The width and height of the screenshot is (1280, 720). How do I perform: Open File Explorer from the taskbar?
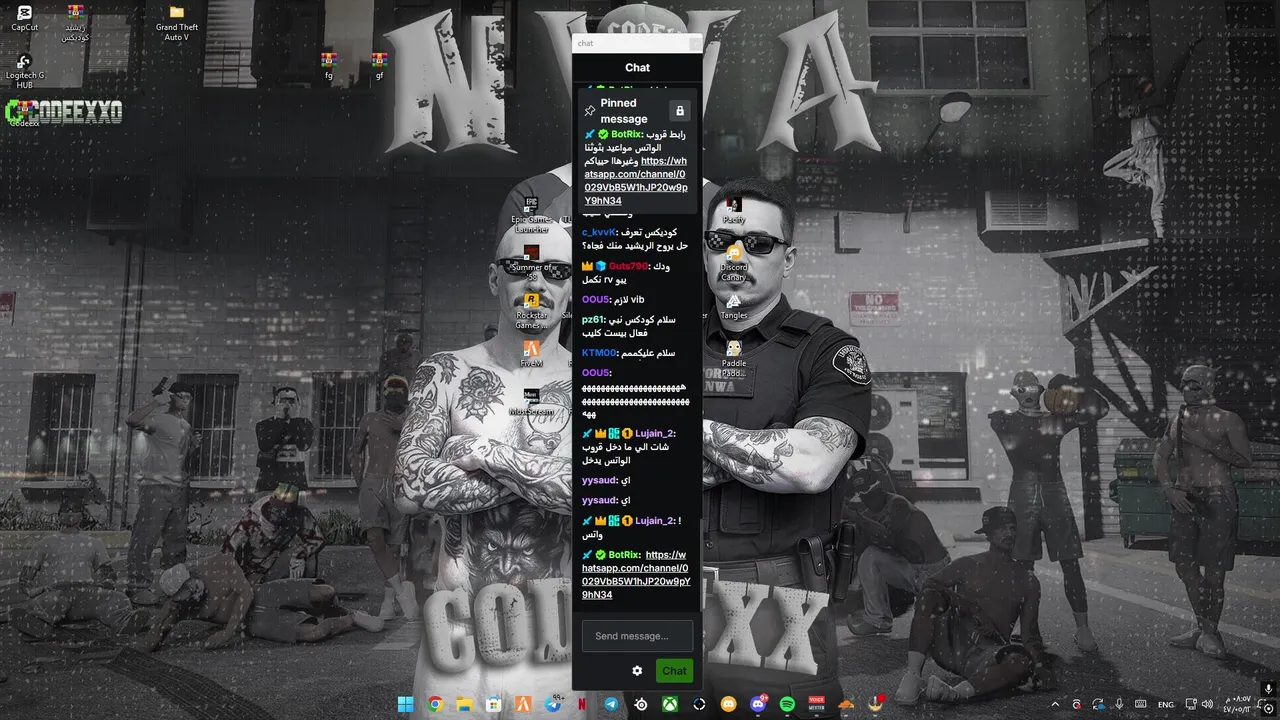[x=464, y=704]
